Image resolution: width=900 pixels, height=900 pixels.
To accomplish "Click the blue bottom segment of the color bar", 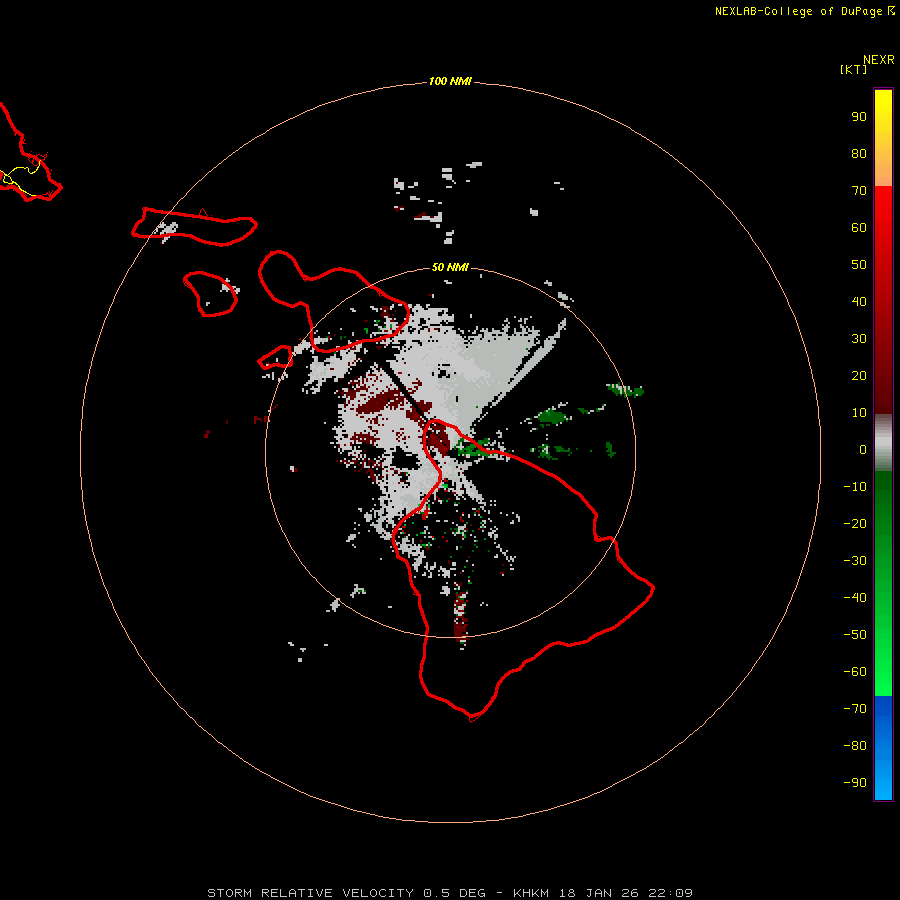I will pyautogui.click(x=883, y=748).
